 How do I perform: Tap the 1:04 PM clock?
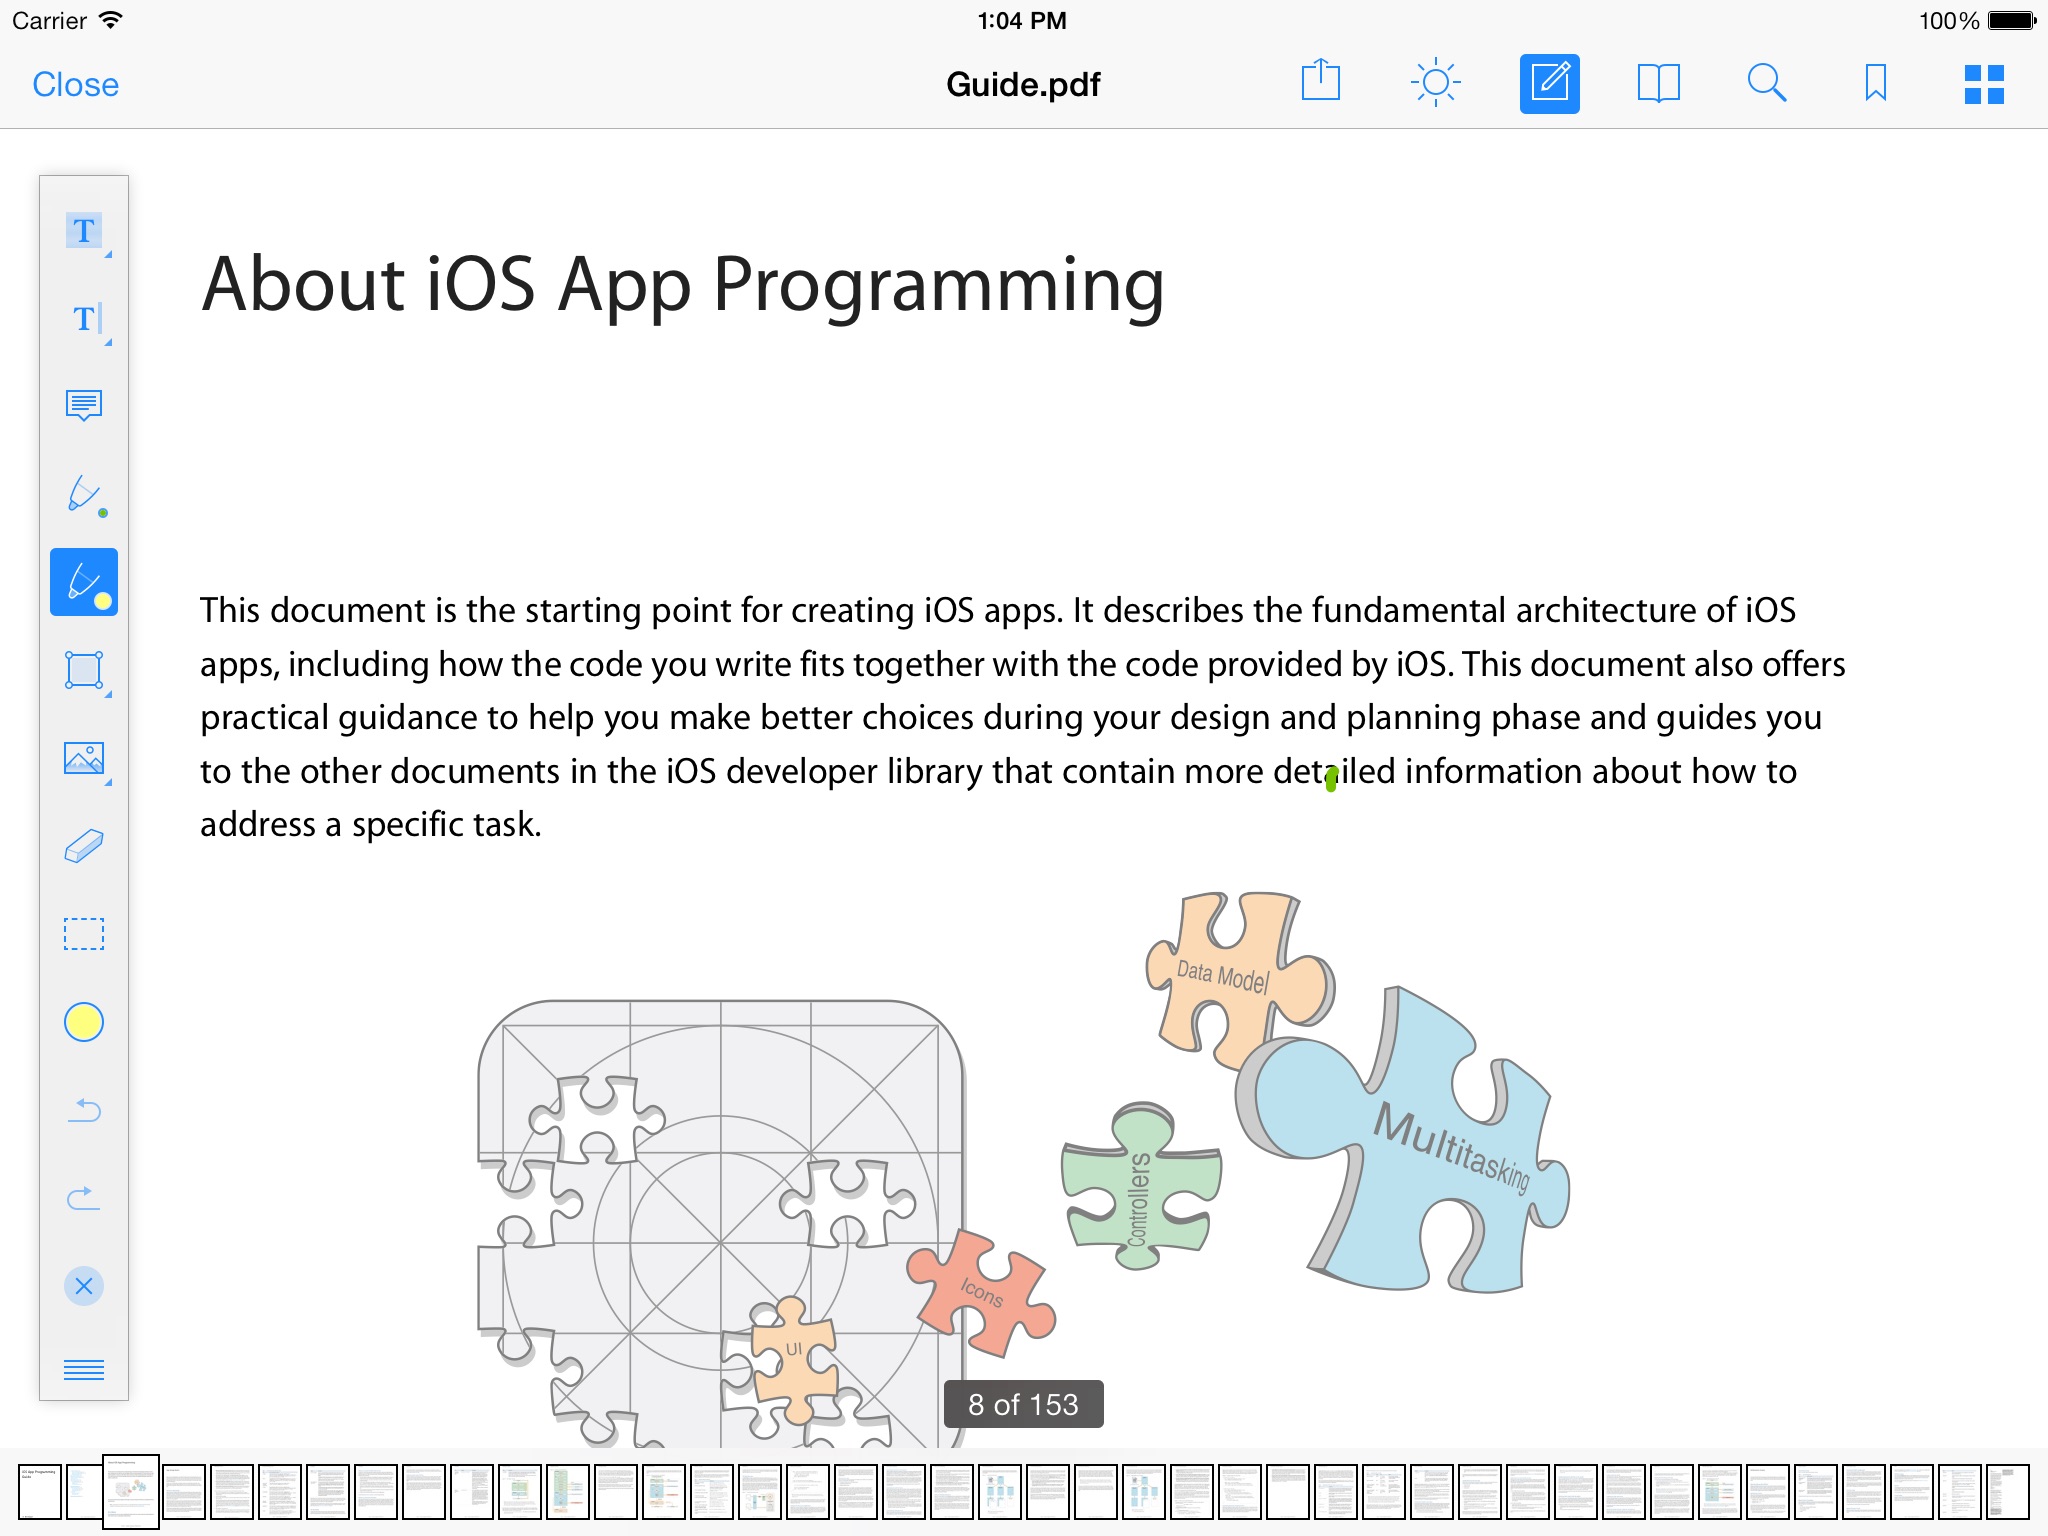tap(1022, 21)
